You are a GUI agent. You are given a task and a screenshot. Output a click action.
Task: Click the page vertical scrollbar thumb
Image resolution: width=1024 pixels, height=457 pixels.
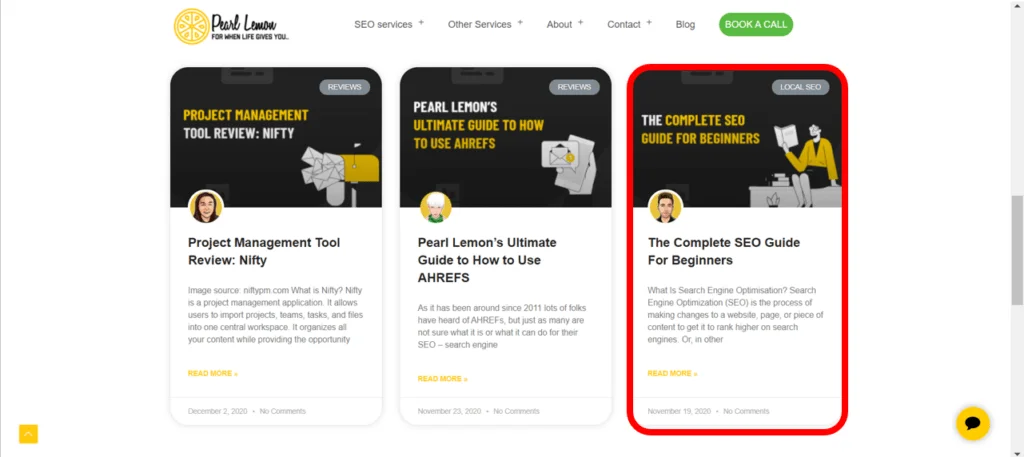(x=1017, y=249)
